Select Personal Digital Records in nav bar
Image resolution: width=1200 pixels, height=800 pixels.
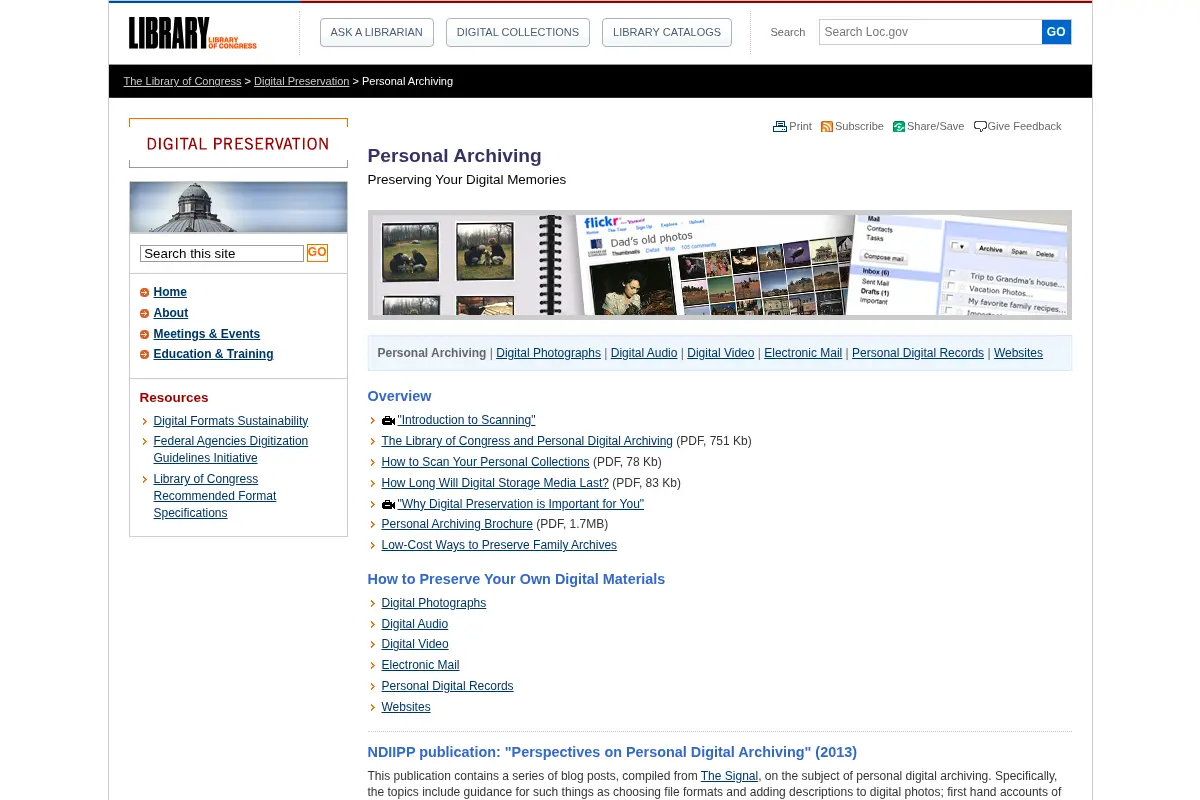click(918, 353)
